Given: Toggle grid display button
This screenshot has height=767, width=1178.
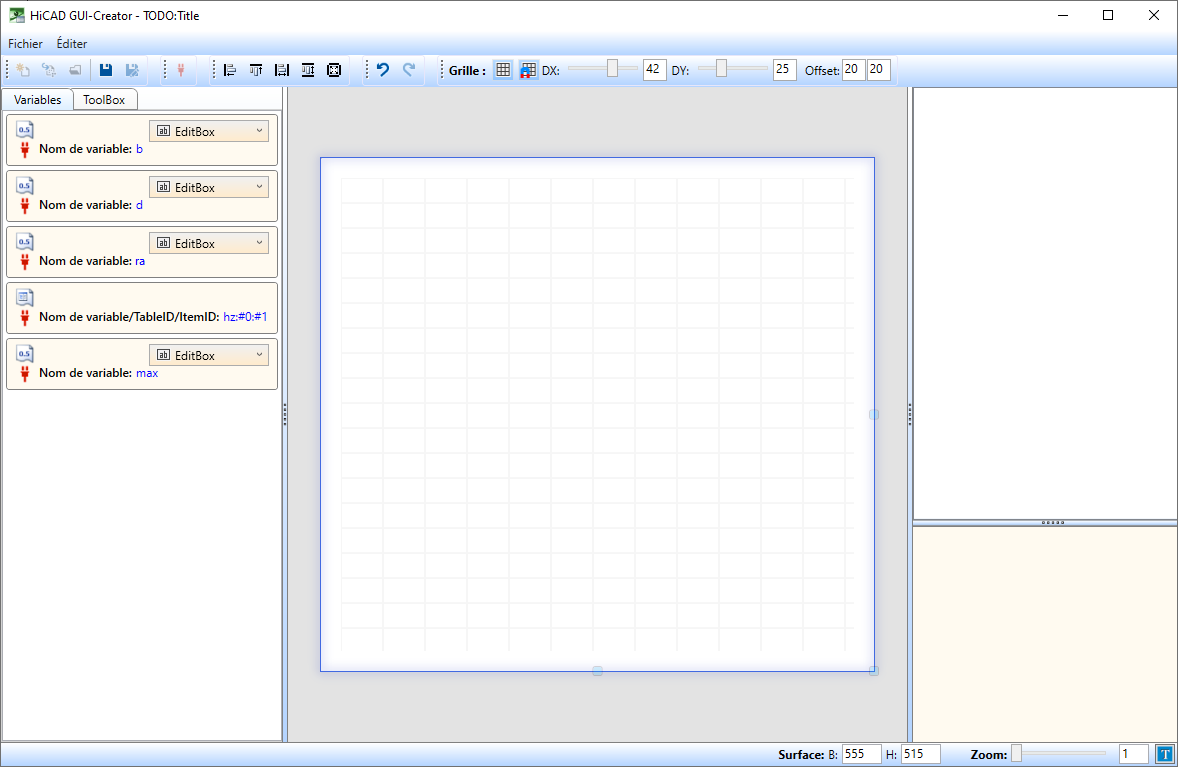Looking at the screenshot, I should click(503, 70).
